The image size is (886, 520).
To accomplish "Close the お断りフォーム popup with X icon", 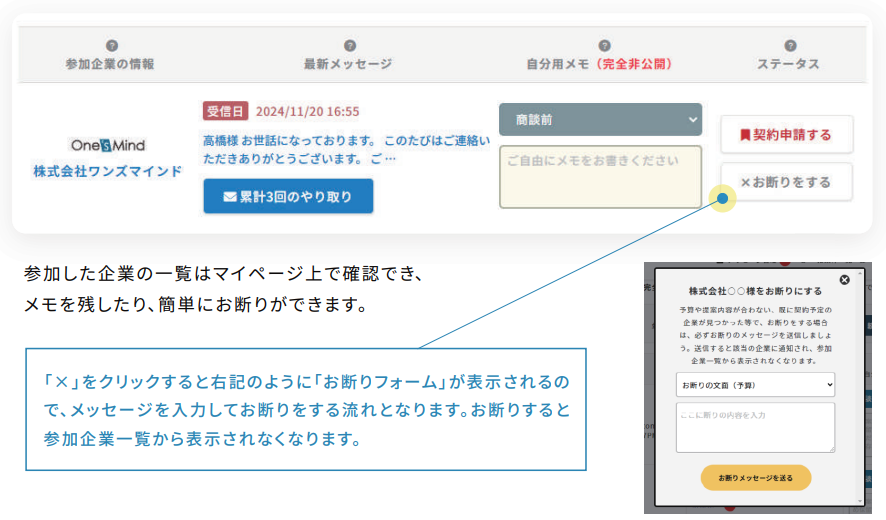I will [x=844, y=280].
